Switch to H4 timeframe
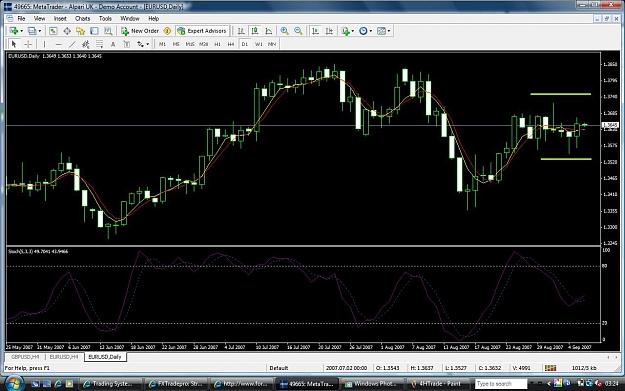This screenshot has height=391, width=625. tap(231, 44)
